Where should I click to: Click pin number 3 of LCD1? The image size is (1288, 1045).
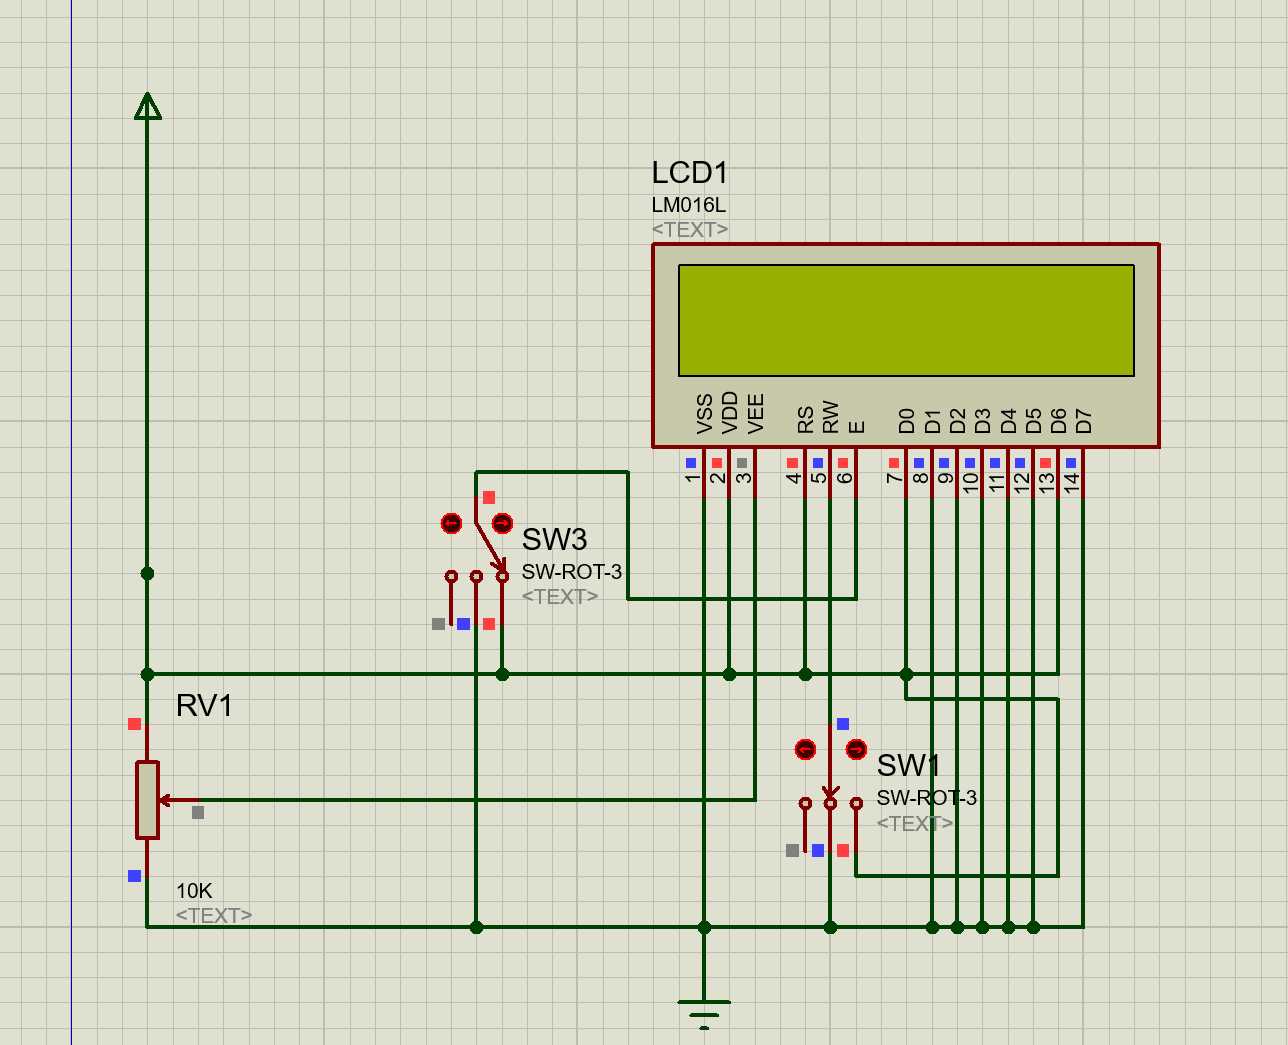[x=743, y=478]
